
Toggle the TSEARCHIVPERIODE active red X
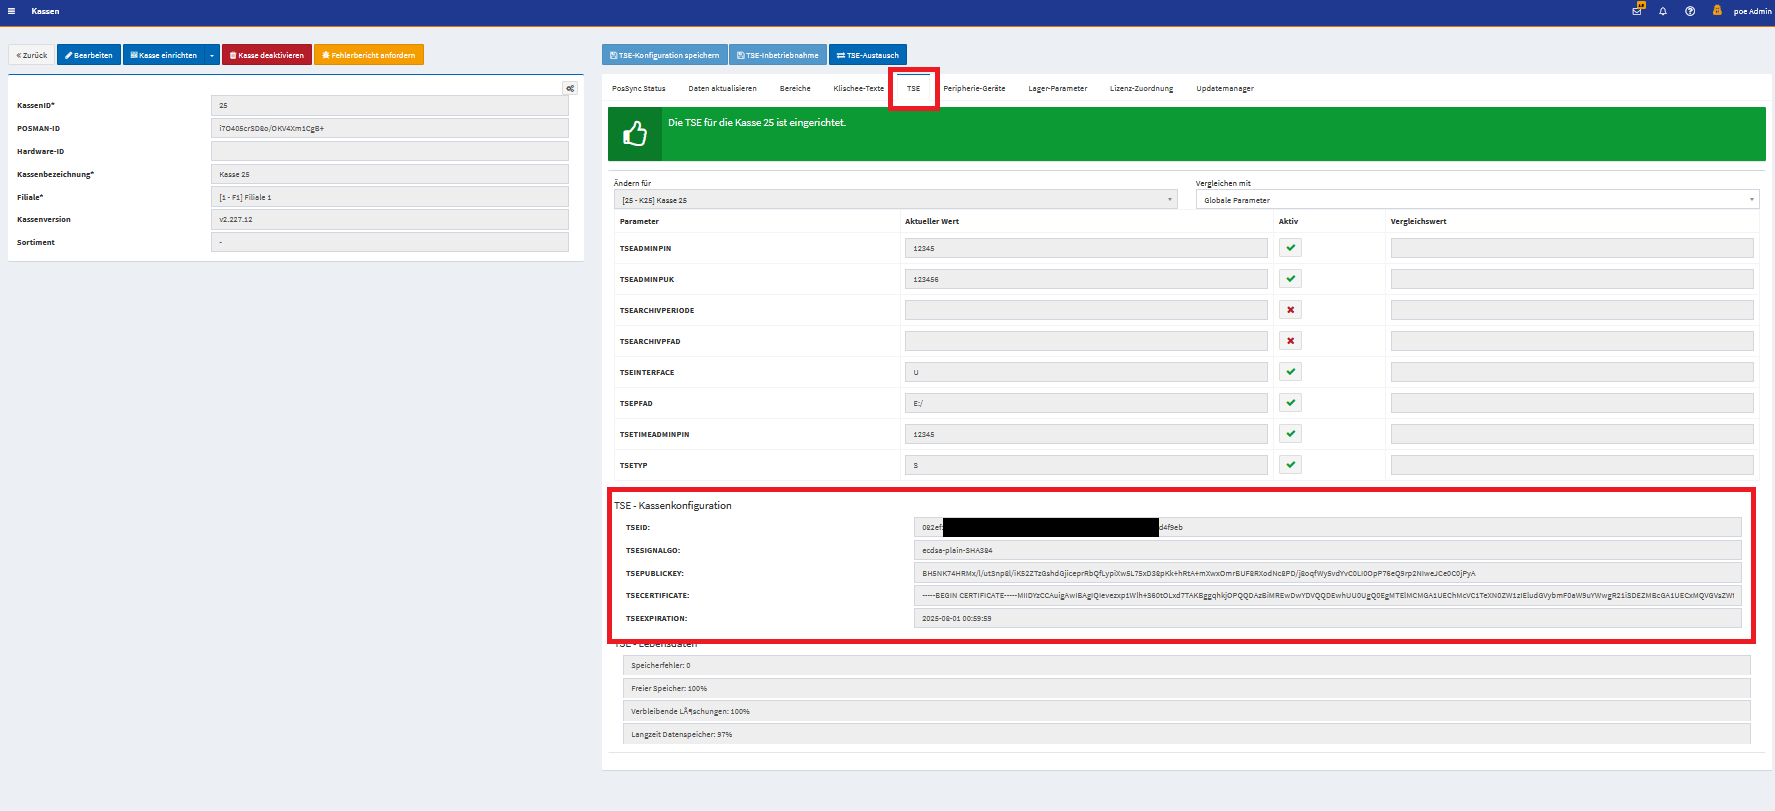pyautogui.click(x=1290, y=310)
